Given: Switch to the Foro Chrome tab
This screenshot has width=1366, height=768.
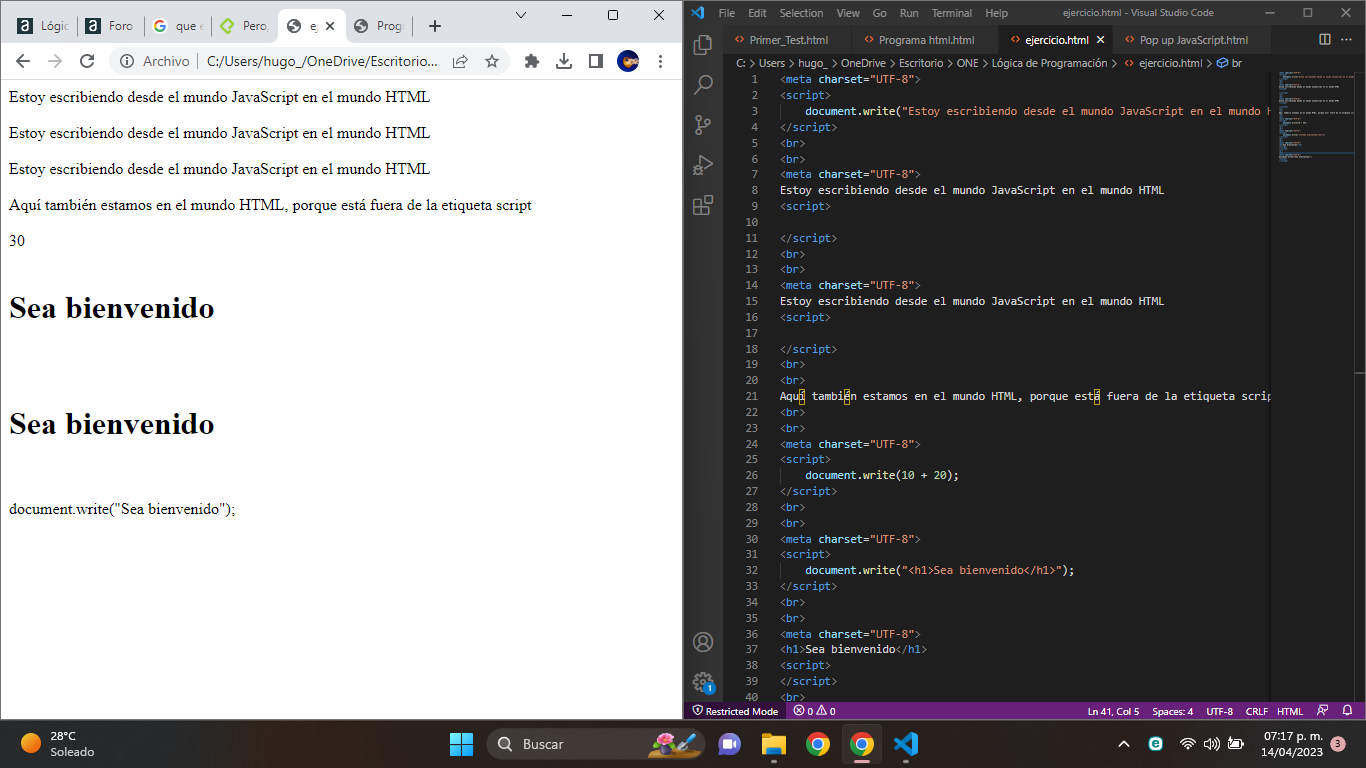Looking at the screenshot, I should pos(109,26).
